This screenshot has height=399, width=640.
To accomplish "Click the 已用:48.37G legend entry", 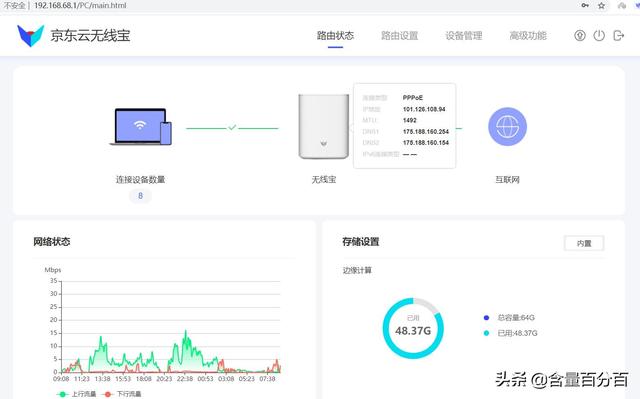I will pos(510,333).
